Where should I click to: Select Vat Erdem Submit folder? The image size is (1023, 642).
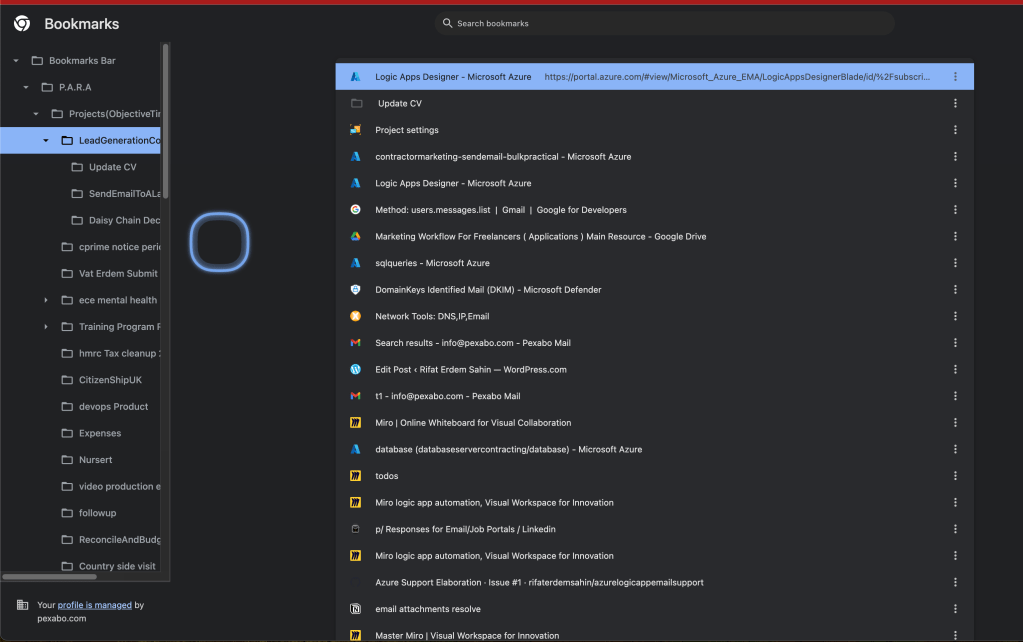point(110,274)
